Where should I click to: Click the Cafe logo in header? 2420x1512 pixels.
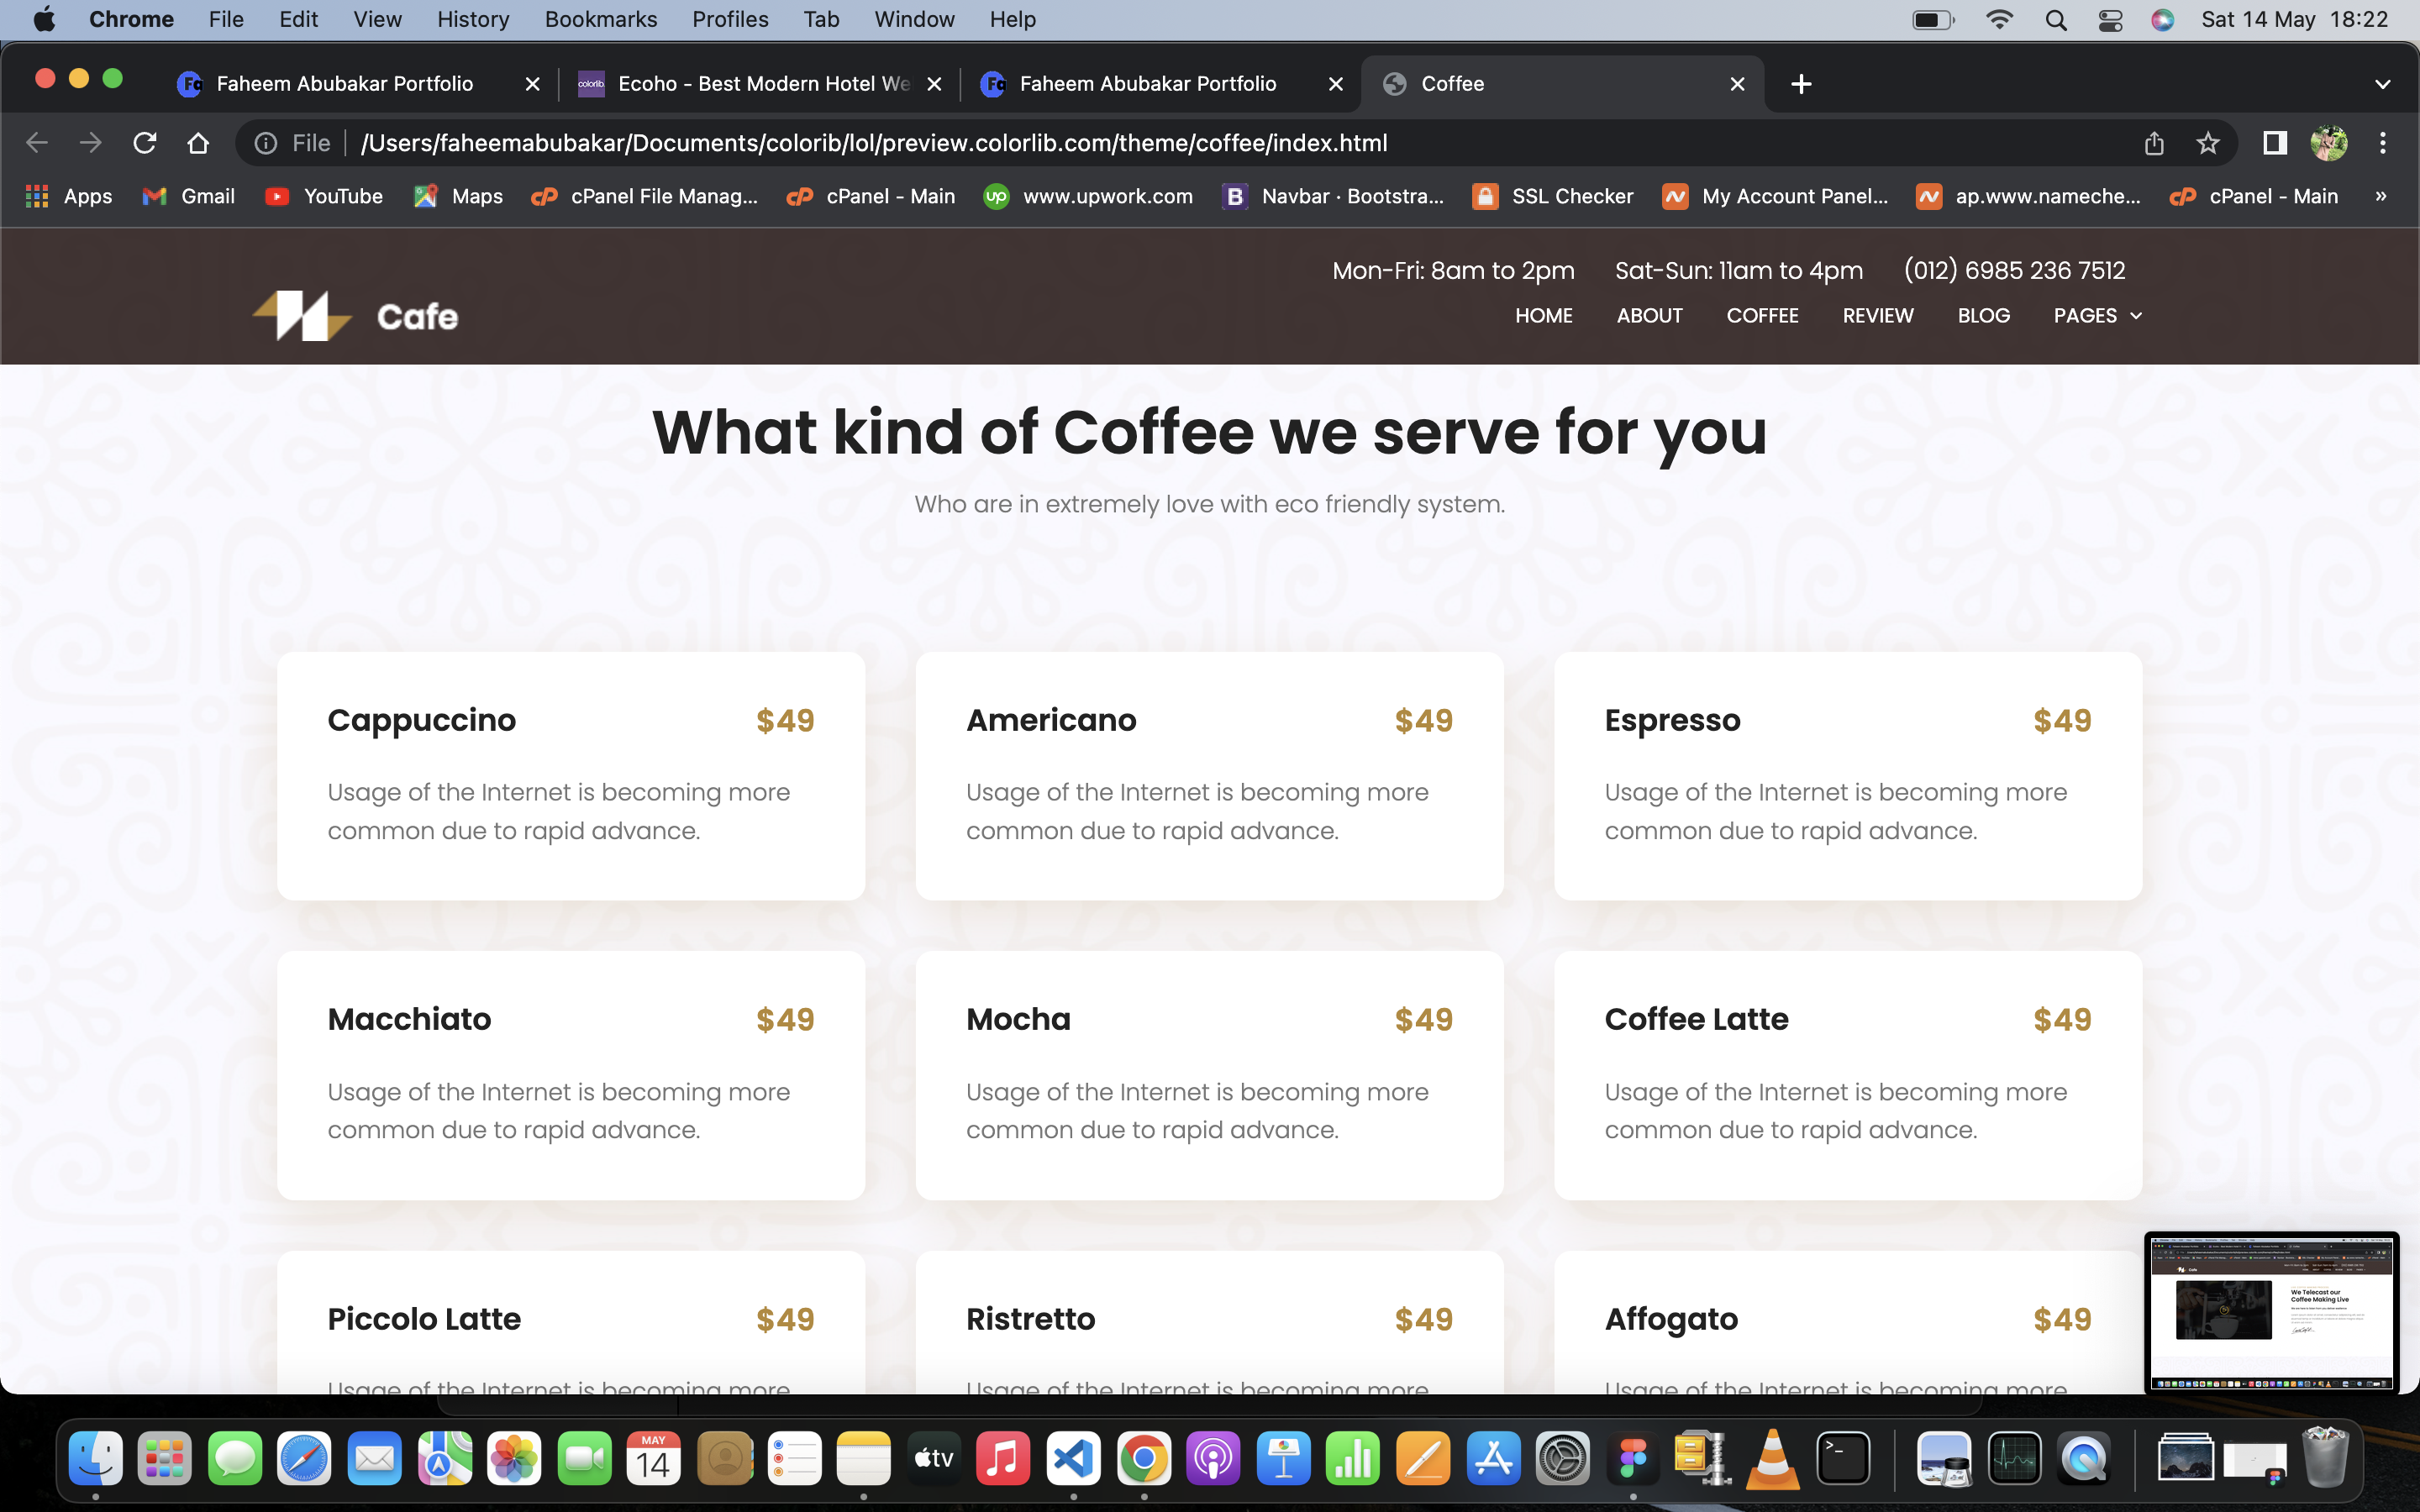click(x=355, y=316)
